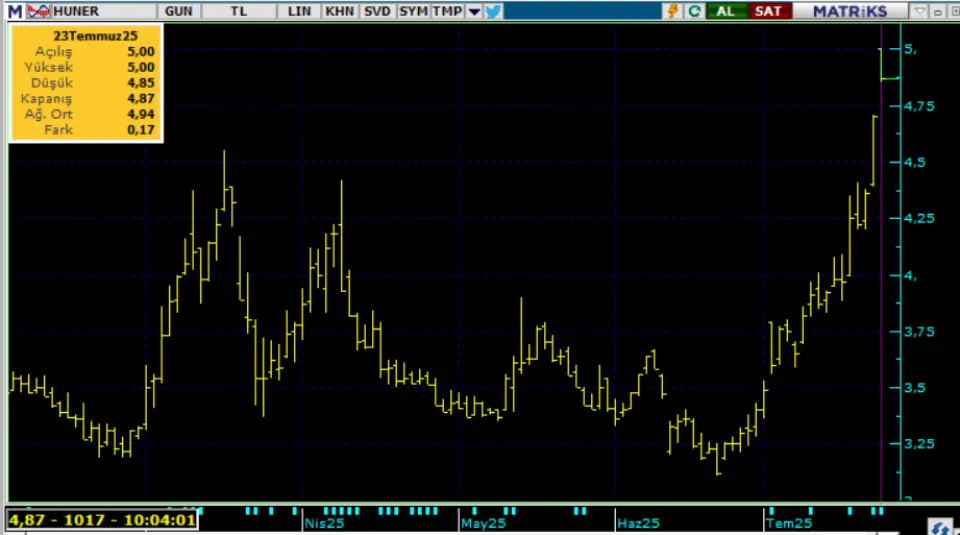Viewport: 960px width, 535px height.
Task: Open the HUNER symbol field
Action: pos(103,11)
